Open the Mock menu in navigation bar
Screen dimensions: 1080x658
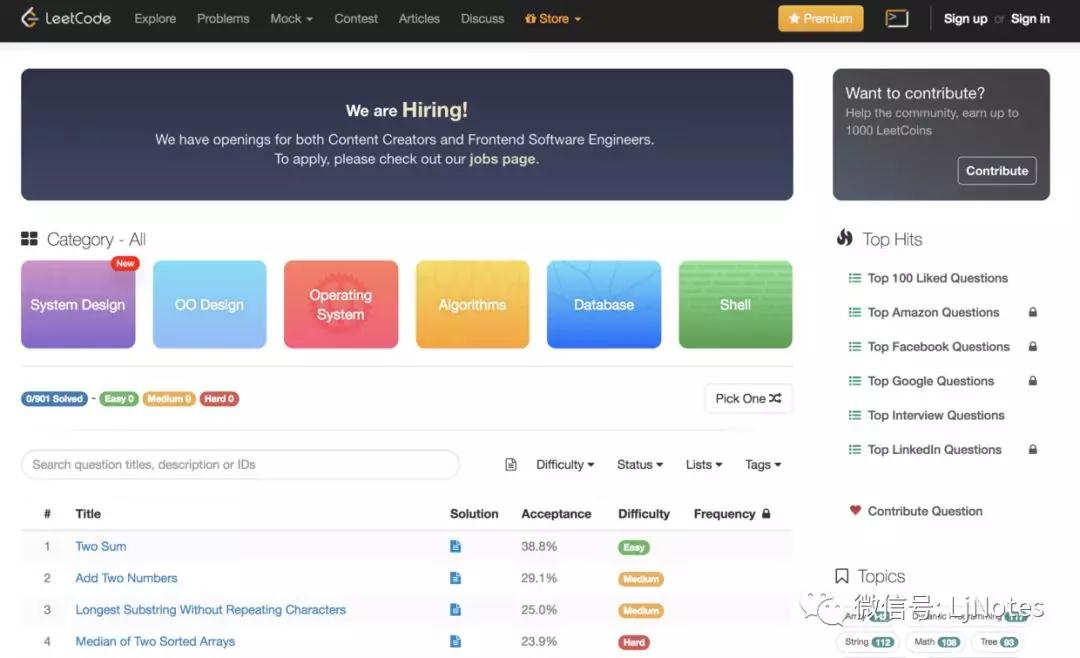coord(291,19)
